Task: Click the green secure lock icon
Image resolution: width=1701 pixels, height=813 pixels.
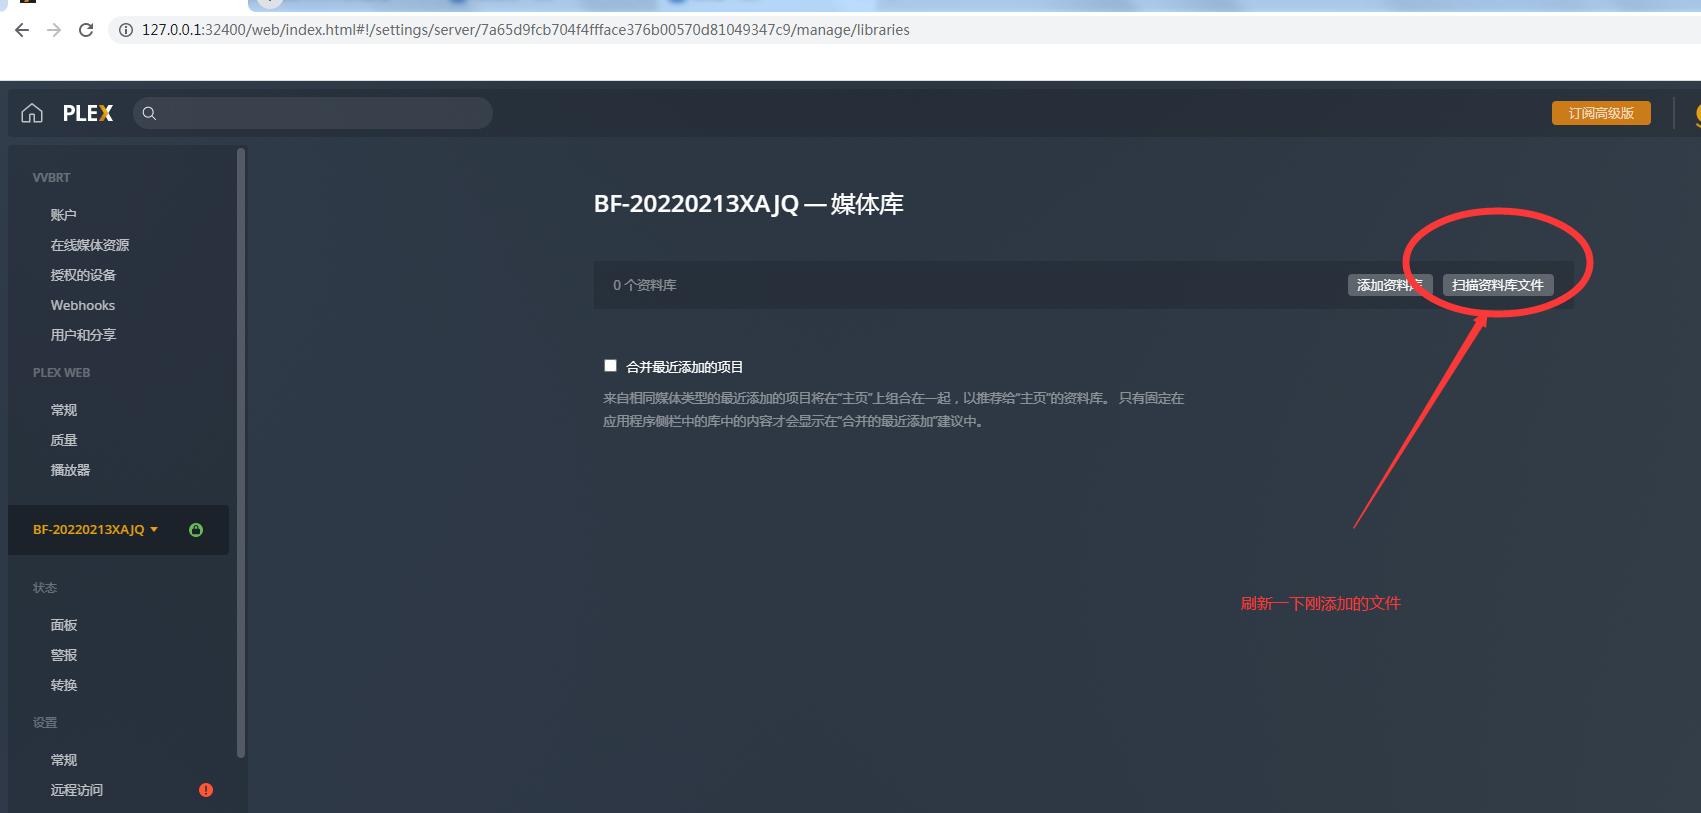Action: click(x=196, y=530)
